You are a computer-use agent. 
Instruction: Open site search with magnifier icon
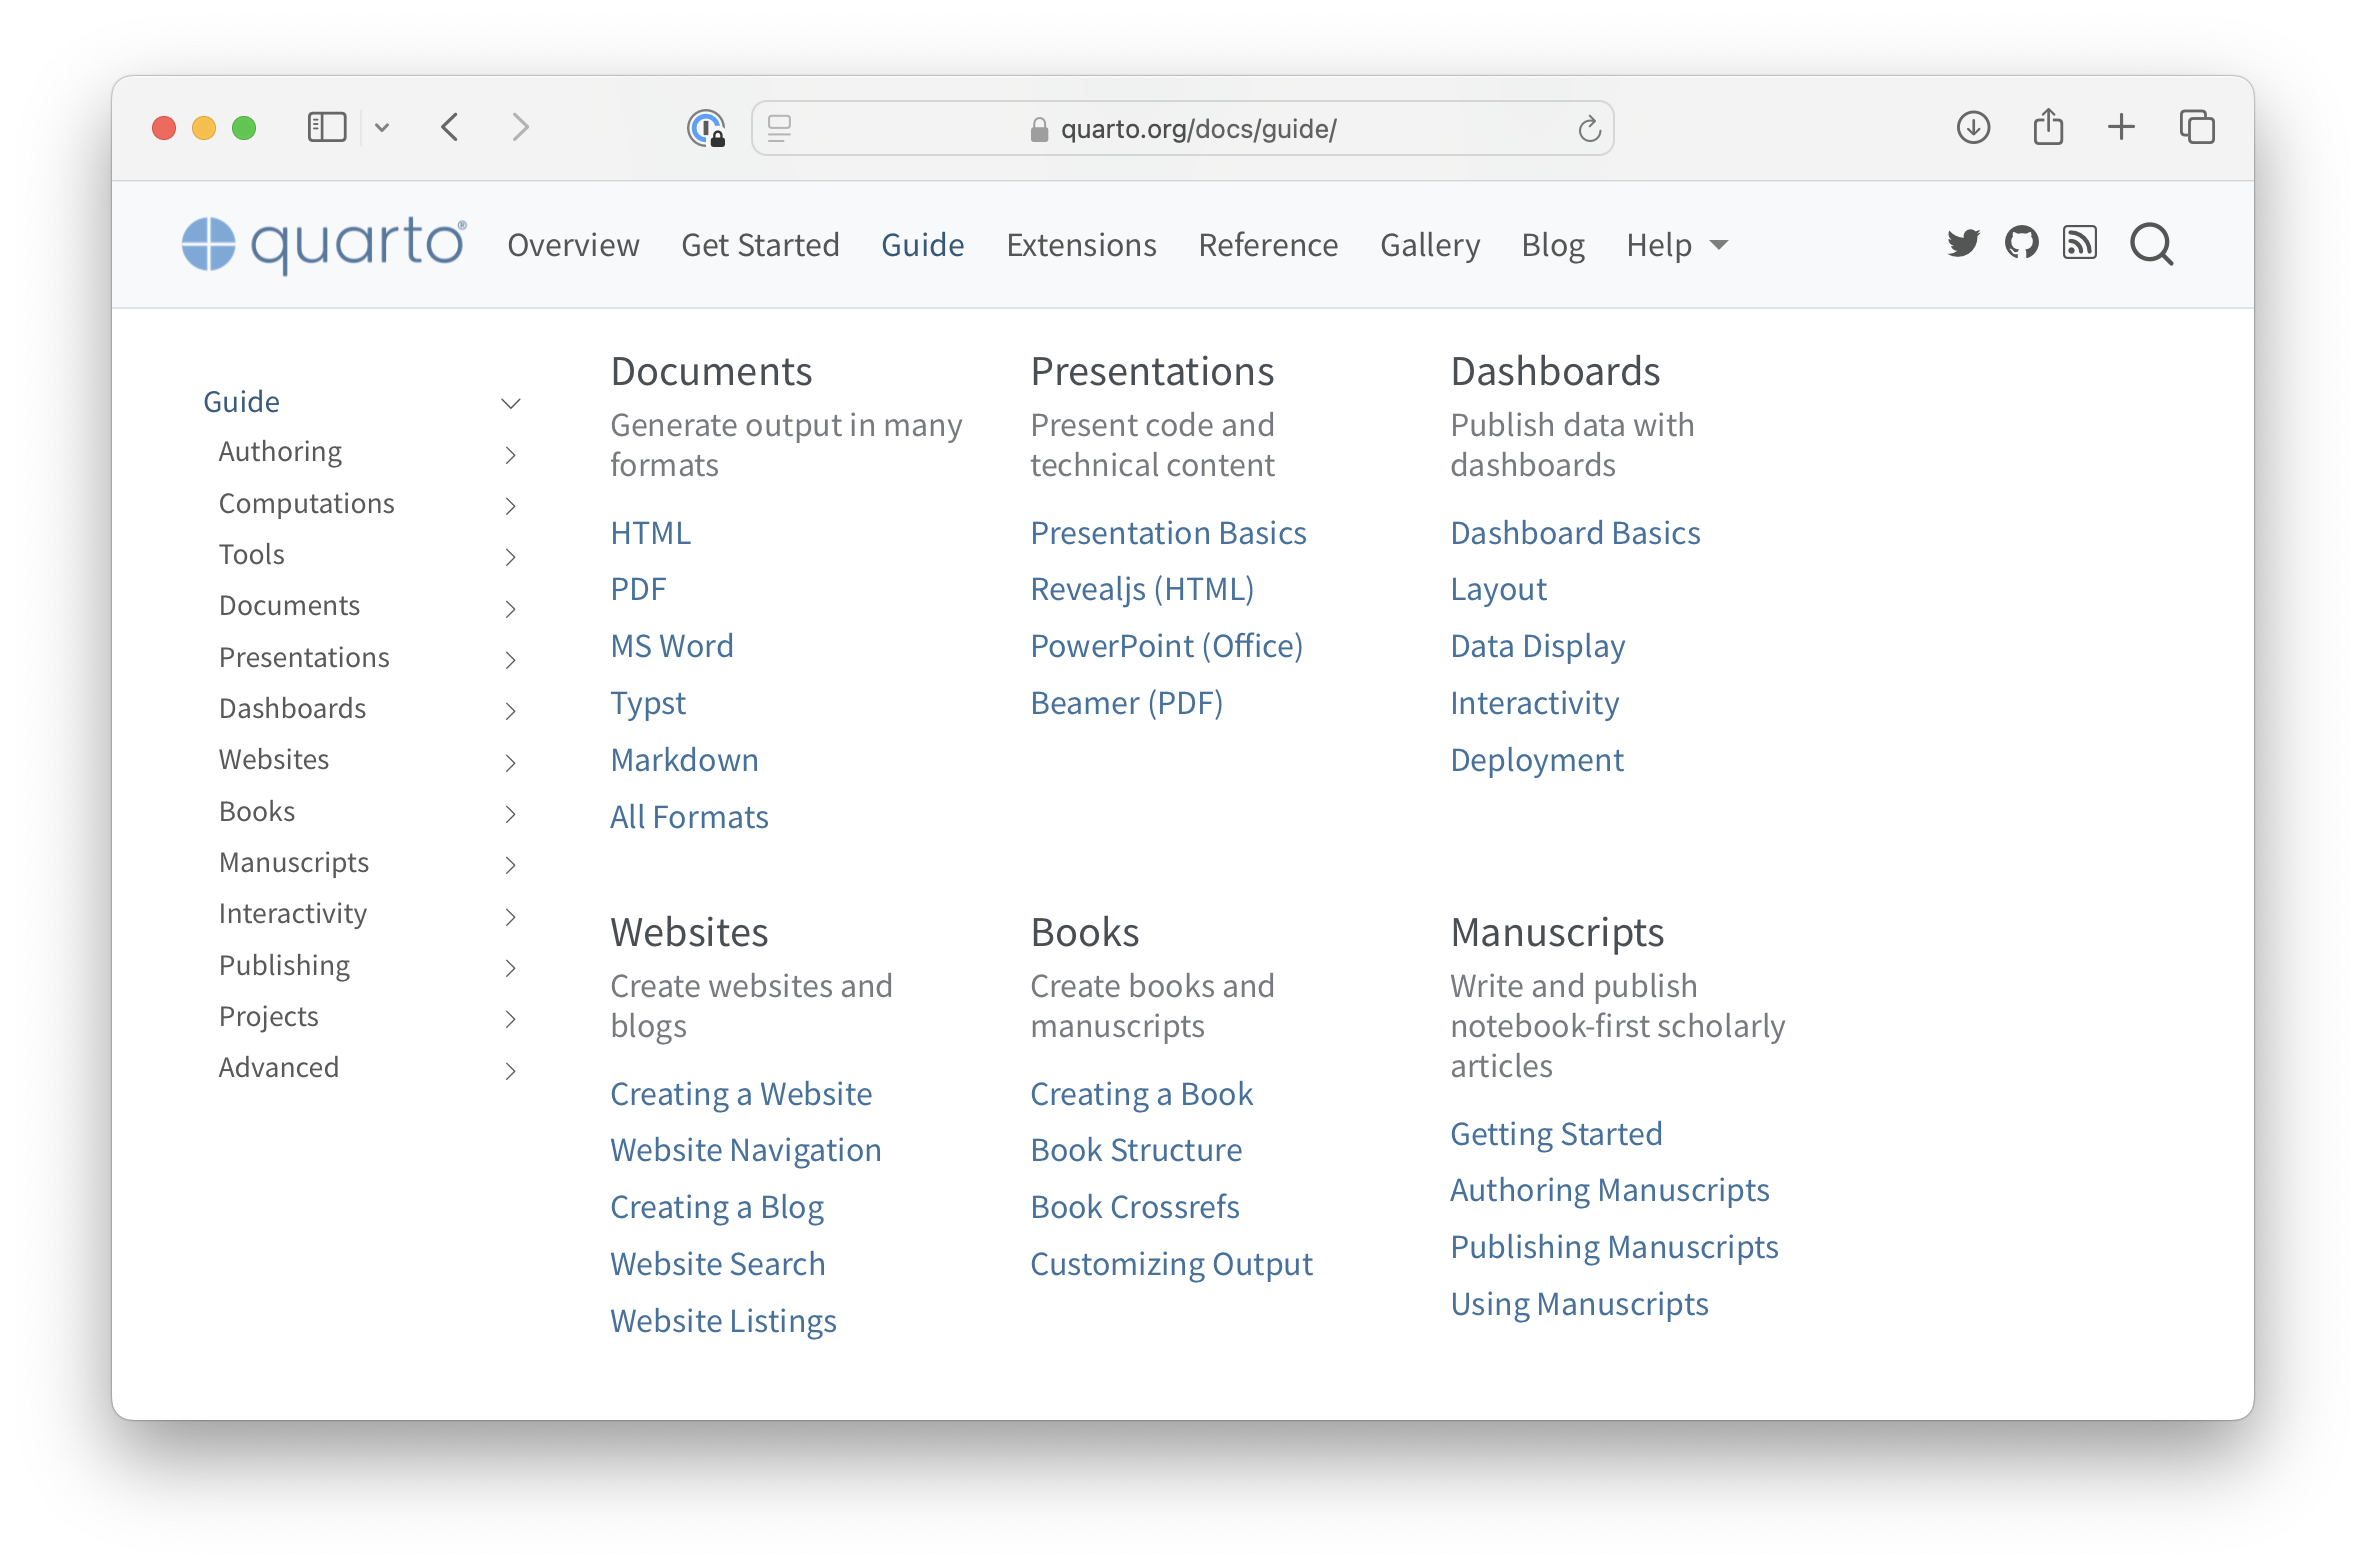click(x=2151, y=244)
